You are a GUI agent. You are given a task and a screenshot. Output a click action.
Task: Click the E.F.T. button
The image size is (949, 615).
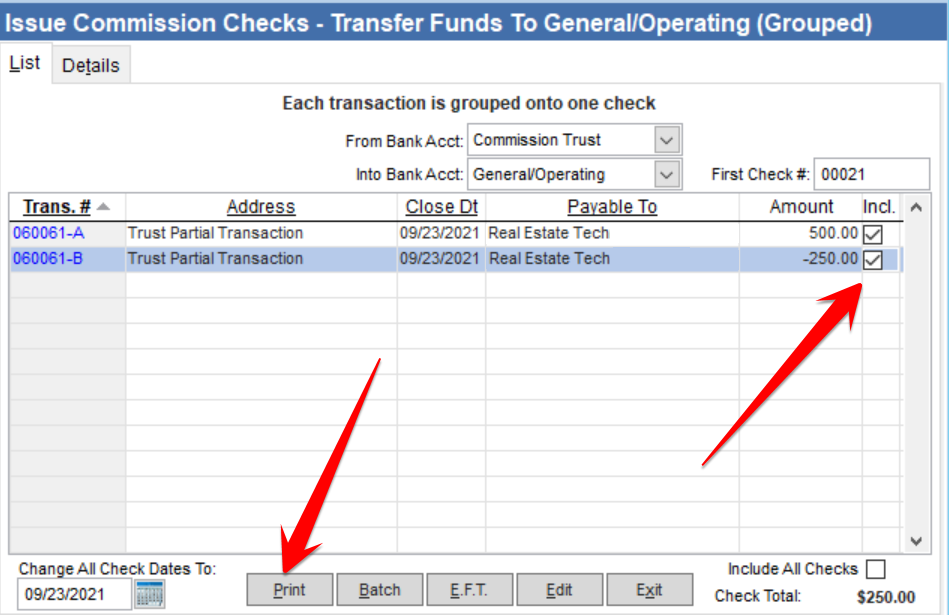click(470, 589)
